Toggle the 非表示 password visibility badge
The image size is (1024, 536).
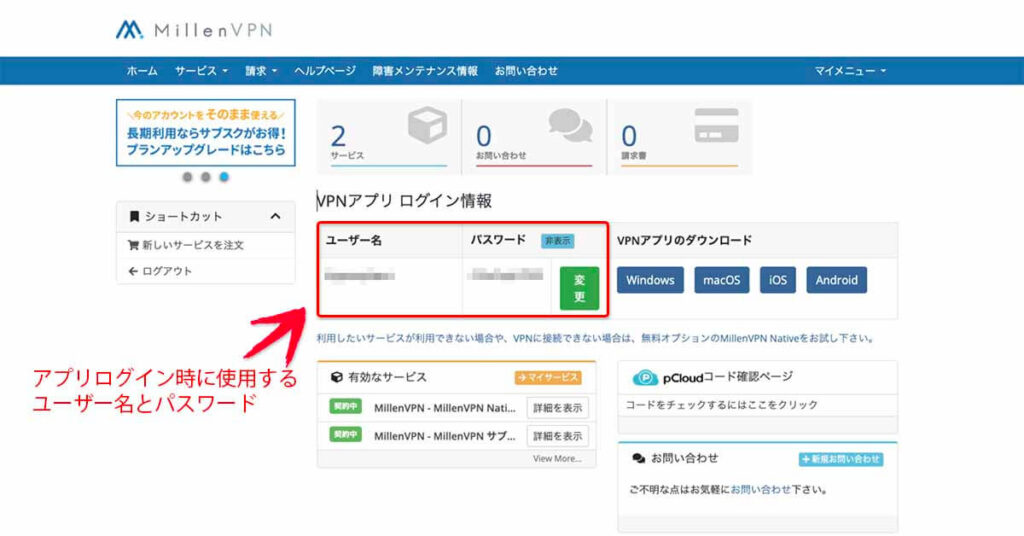(x=558, y=240)
